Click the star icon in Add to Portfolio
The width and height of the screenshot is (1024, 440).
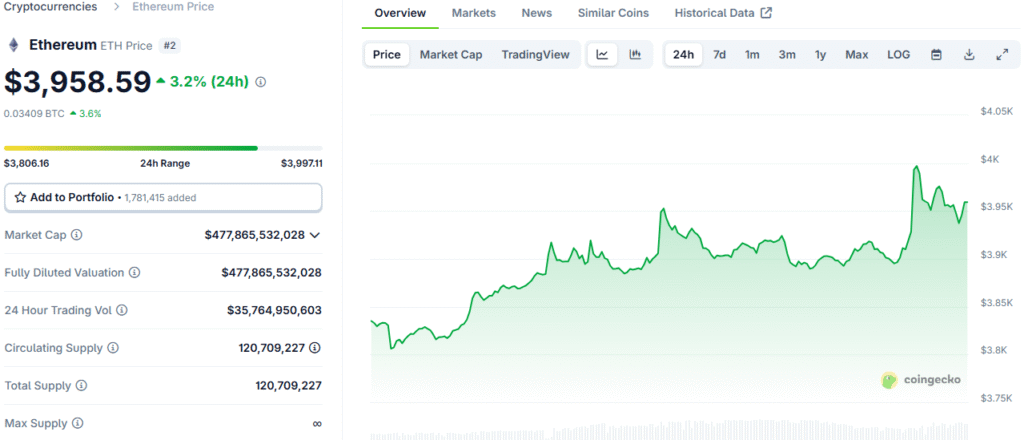tap(20, 197)
